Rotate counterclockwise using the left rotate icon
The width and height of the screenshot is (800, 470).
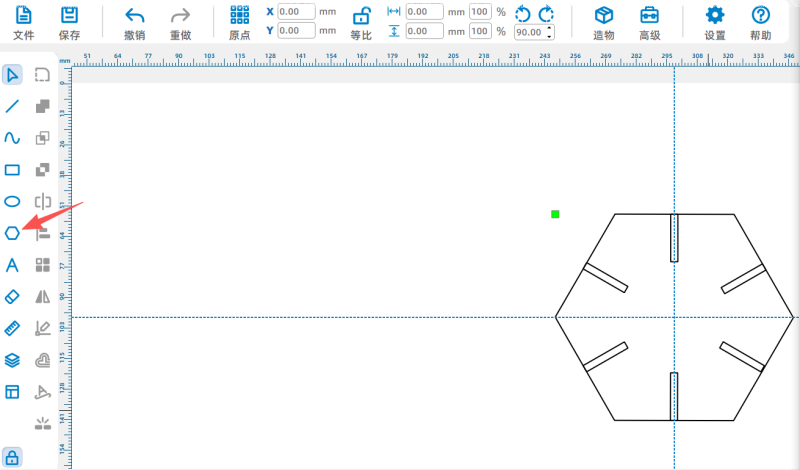tap(523, 13)
